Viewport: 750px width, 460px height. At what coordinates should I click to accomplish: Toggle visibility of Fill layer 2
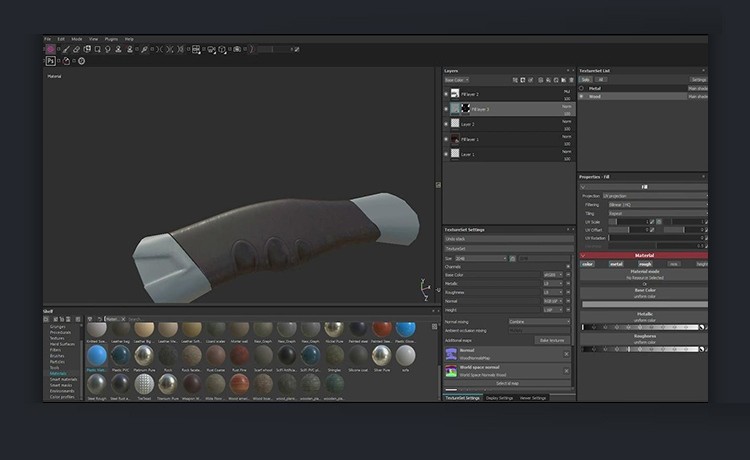pos(446,94)
